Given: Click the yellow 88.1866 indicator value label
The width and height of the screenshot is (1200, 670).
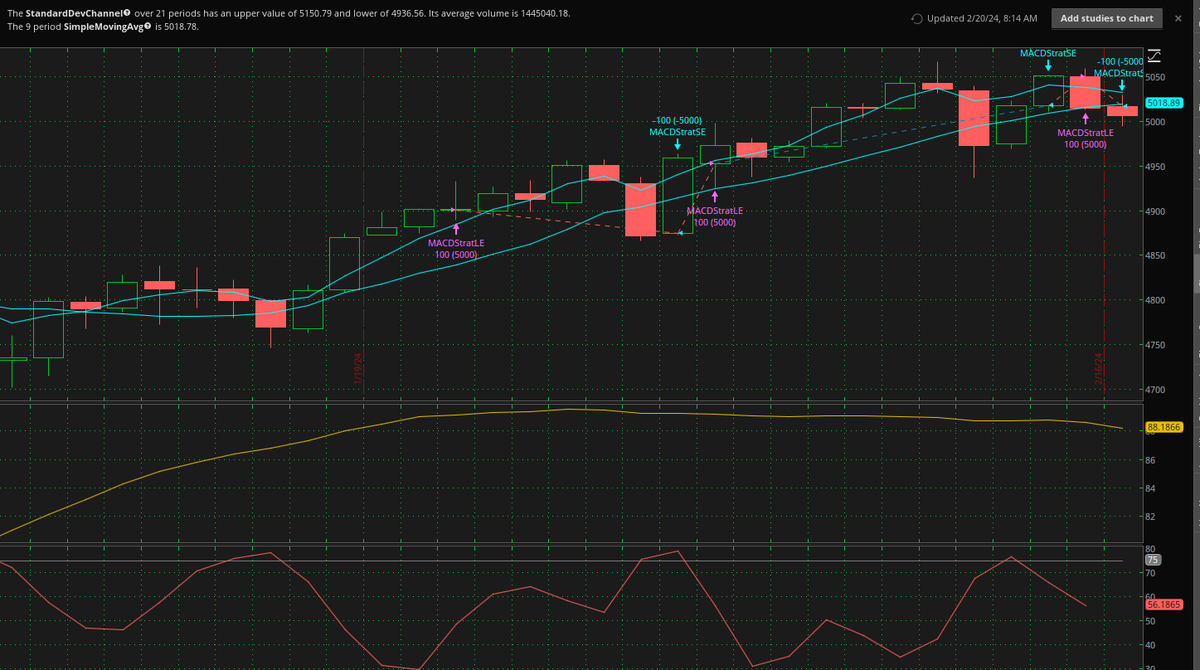Looking at the screenshot, I should click(1166, 427).
